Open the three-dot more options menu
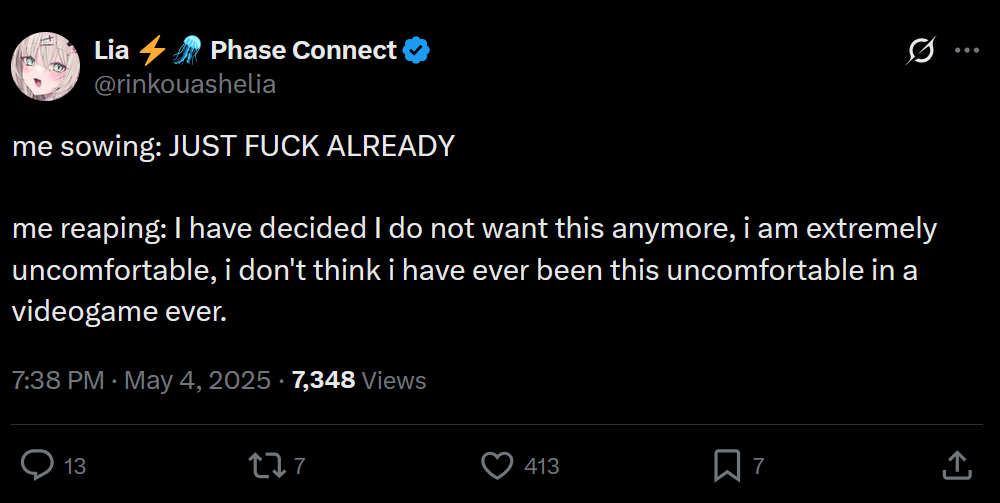This screenshot has width=1000, height=503. point(967,50)
